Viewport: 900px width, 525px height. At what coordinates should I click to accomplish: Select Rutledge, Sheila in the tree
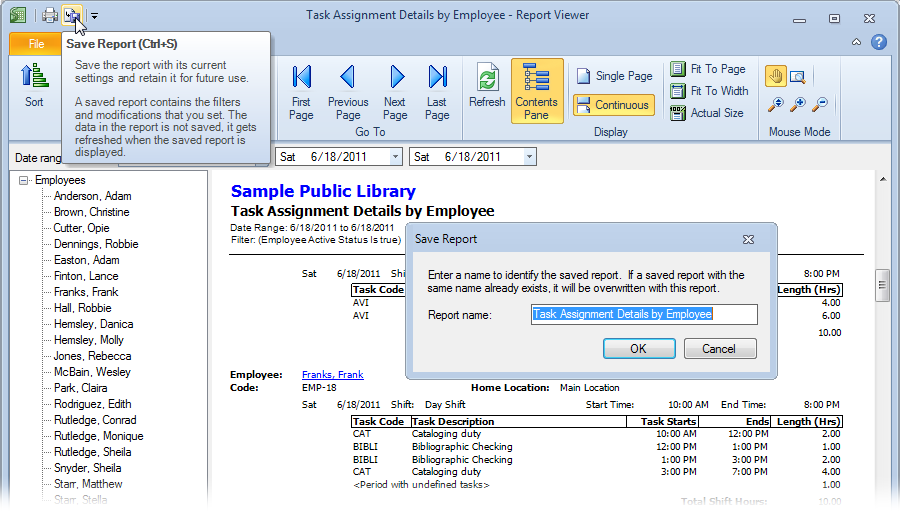[x=92, y=453]
